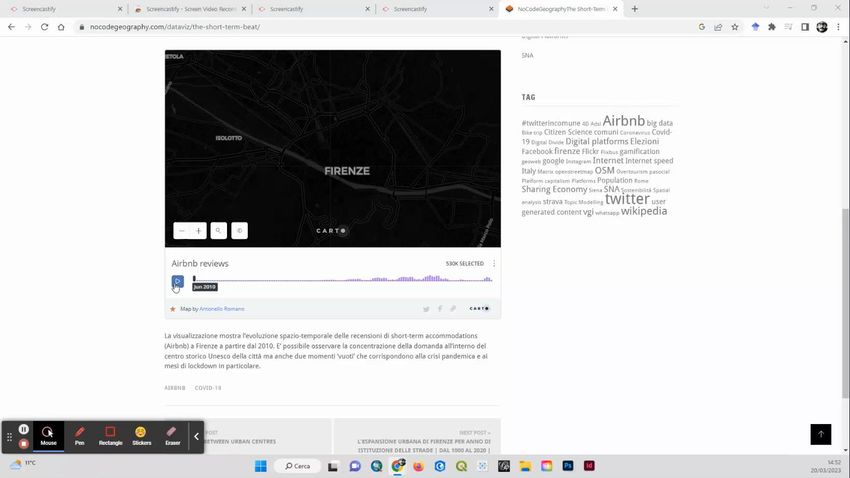Grab the Screencastify toolbar drag handle

pyautogui.click(x=9, y=436)
